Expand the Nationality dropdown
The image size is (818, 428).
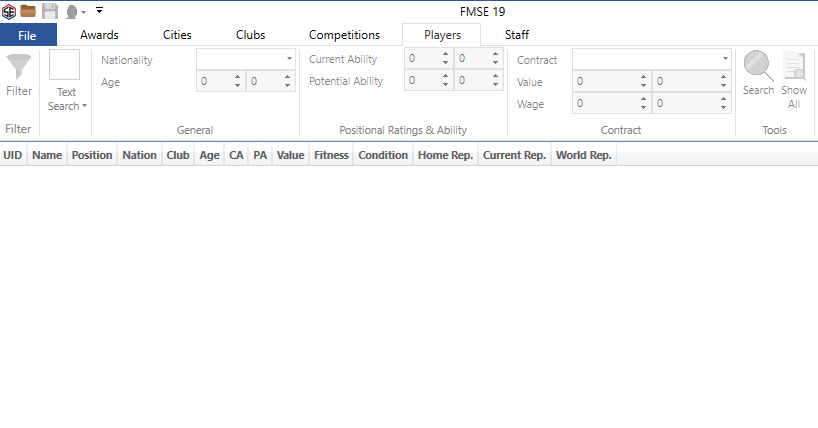tap(289, 59)
